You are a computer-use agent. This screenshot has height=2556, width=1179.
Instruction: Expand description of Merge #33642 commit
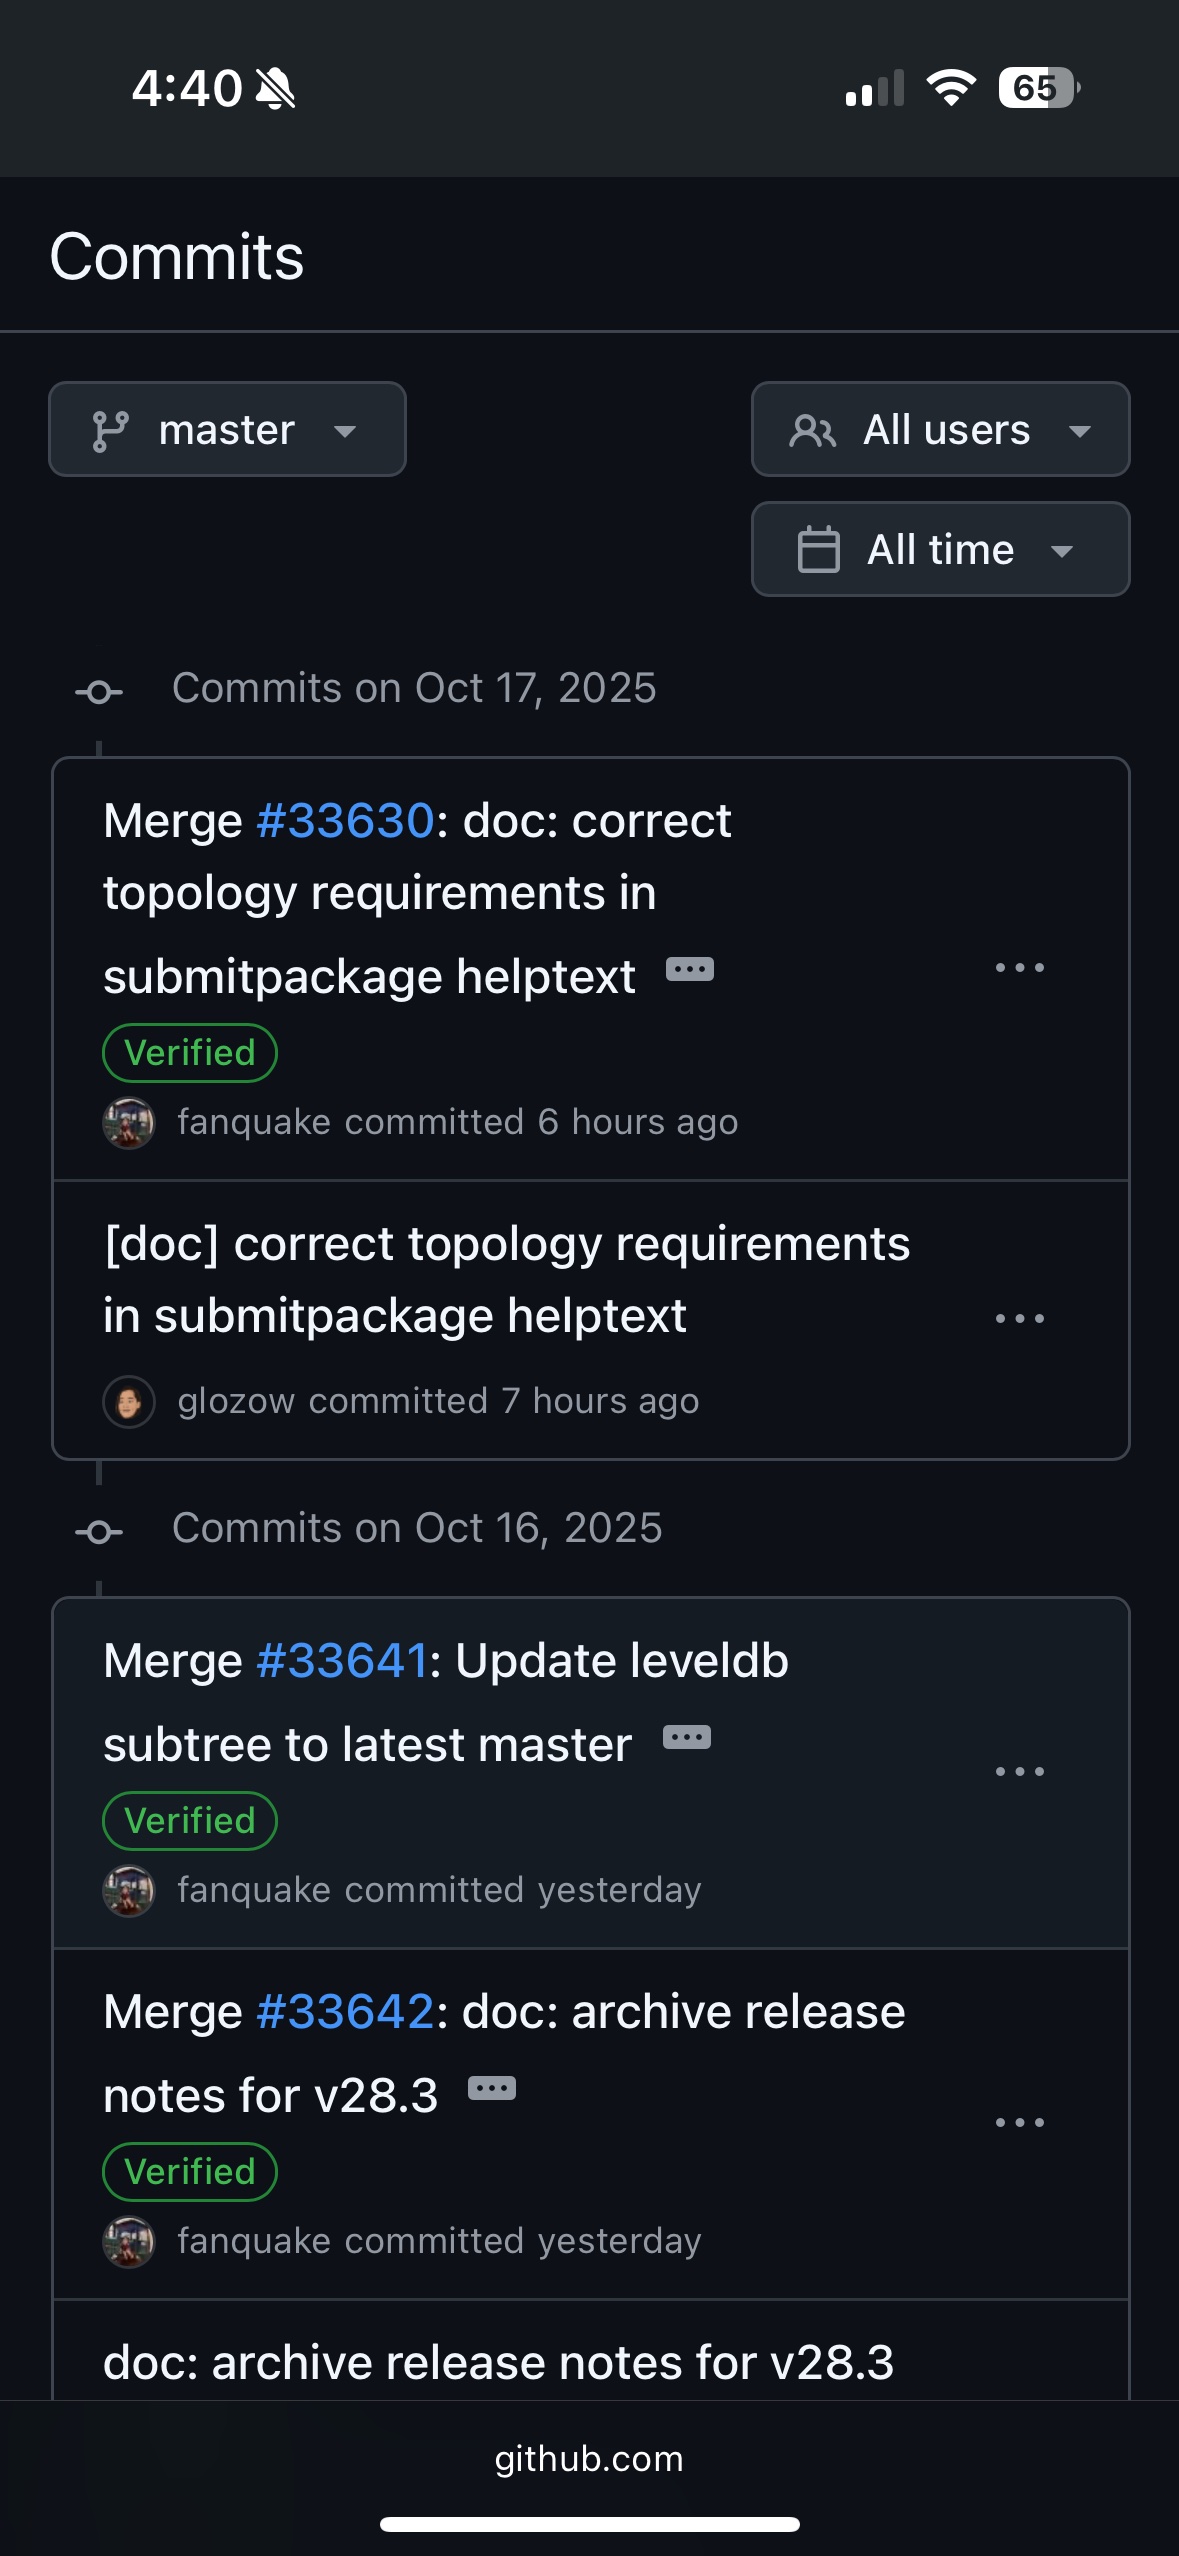pos(492,2089)
